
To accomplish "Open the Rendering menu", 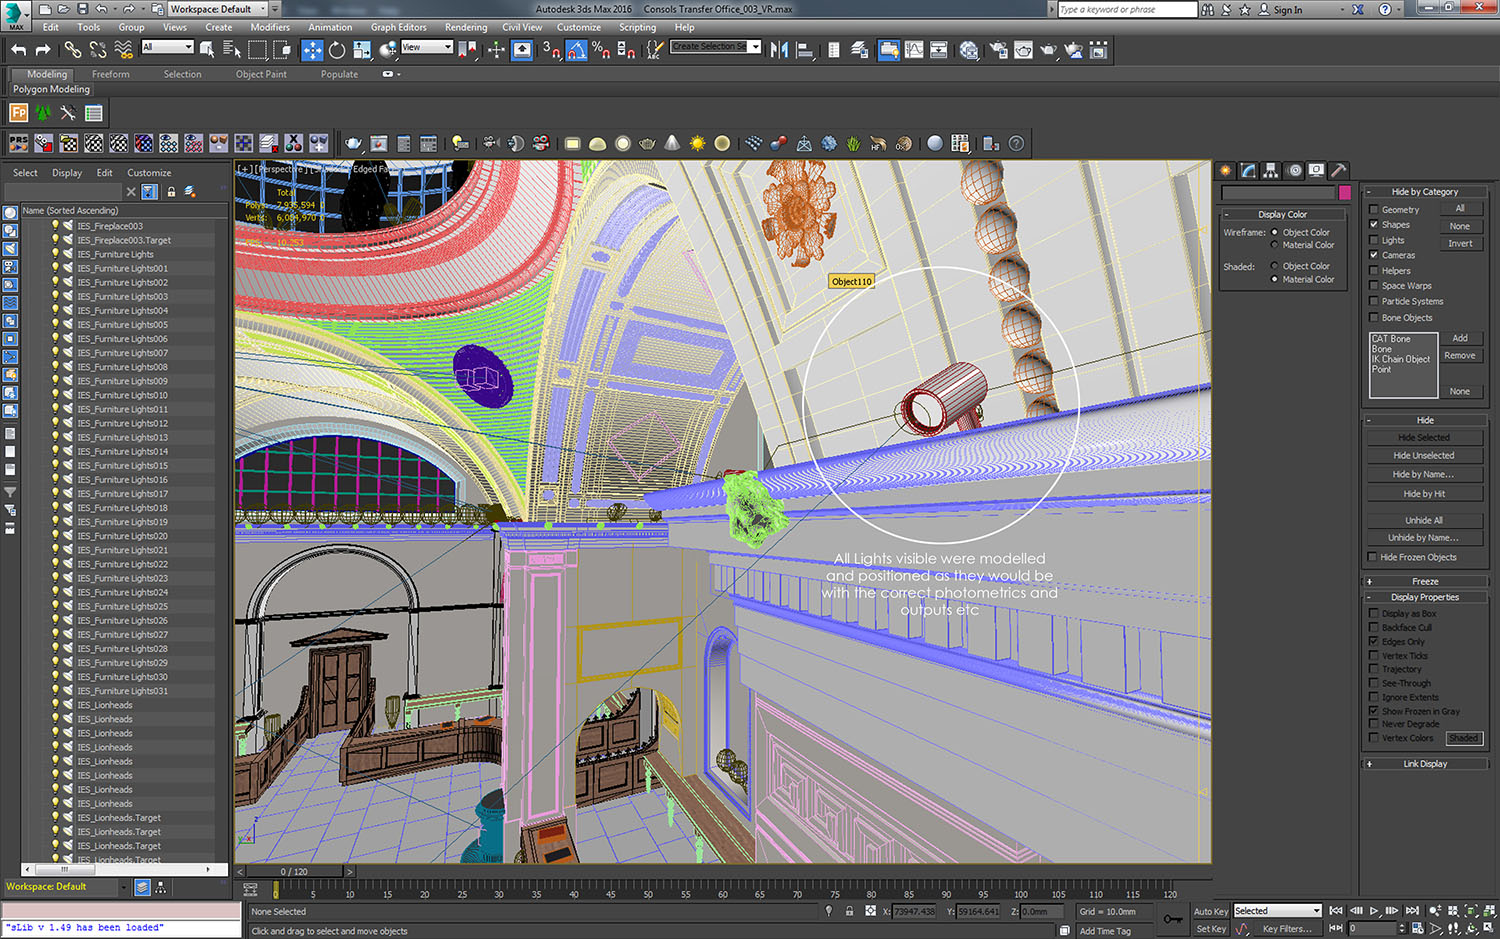I will (465, 27).
